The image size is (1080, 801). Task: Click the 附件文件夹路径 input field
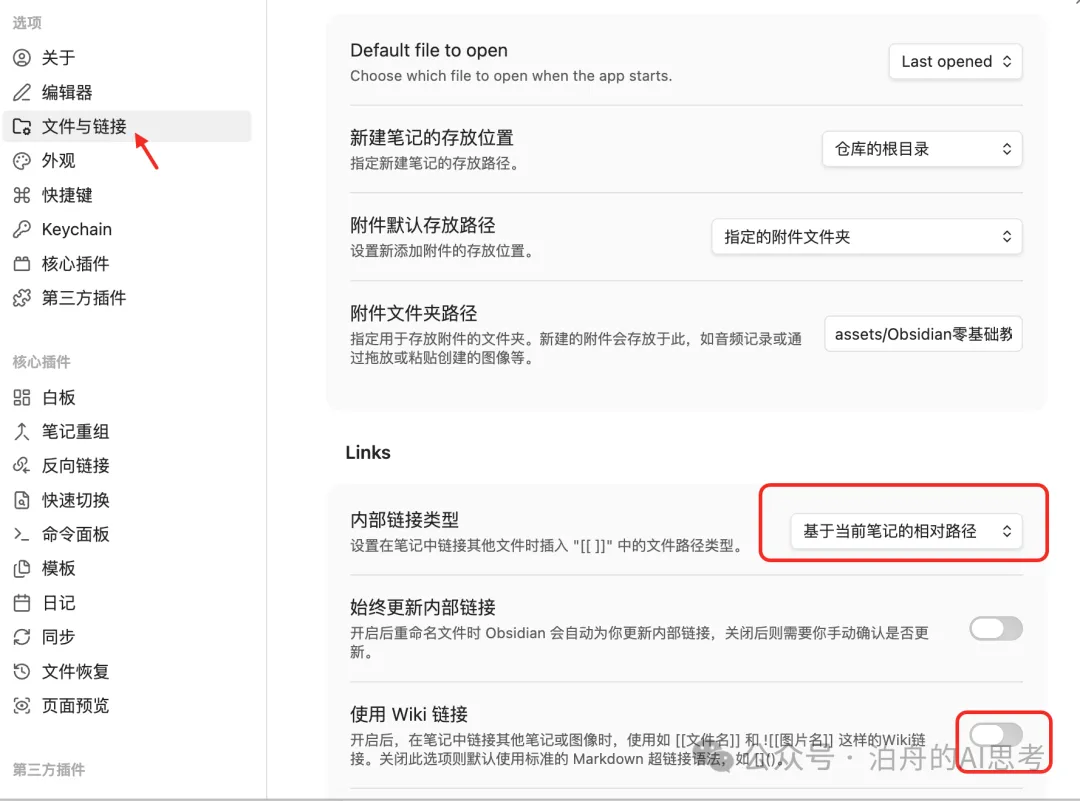coord(923,335)
